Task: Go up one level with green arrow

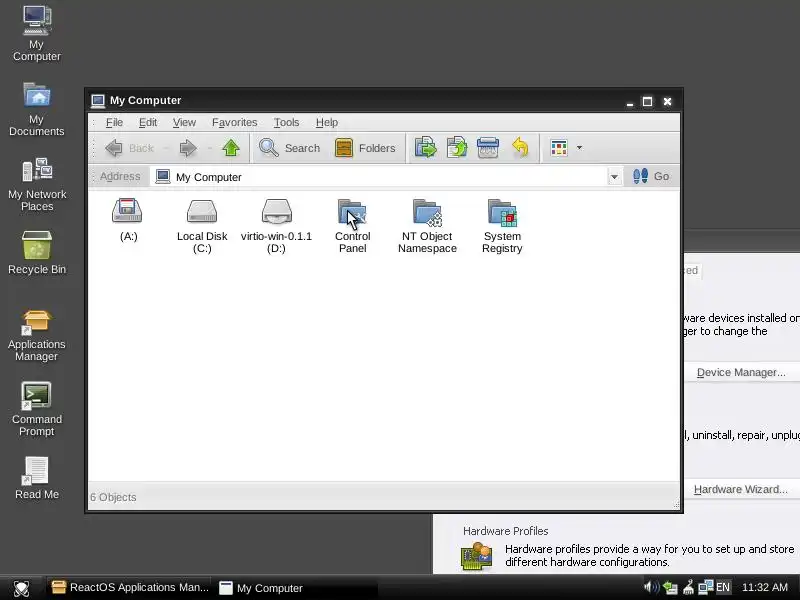Action: pyautogui.click(x=231, y=148)
